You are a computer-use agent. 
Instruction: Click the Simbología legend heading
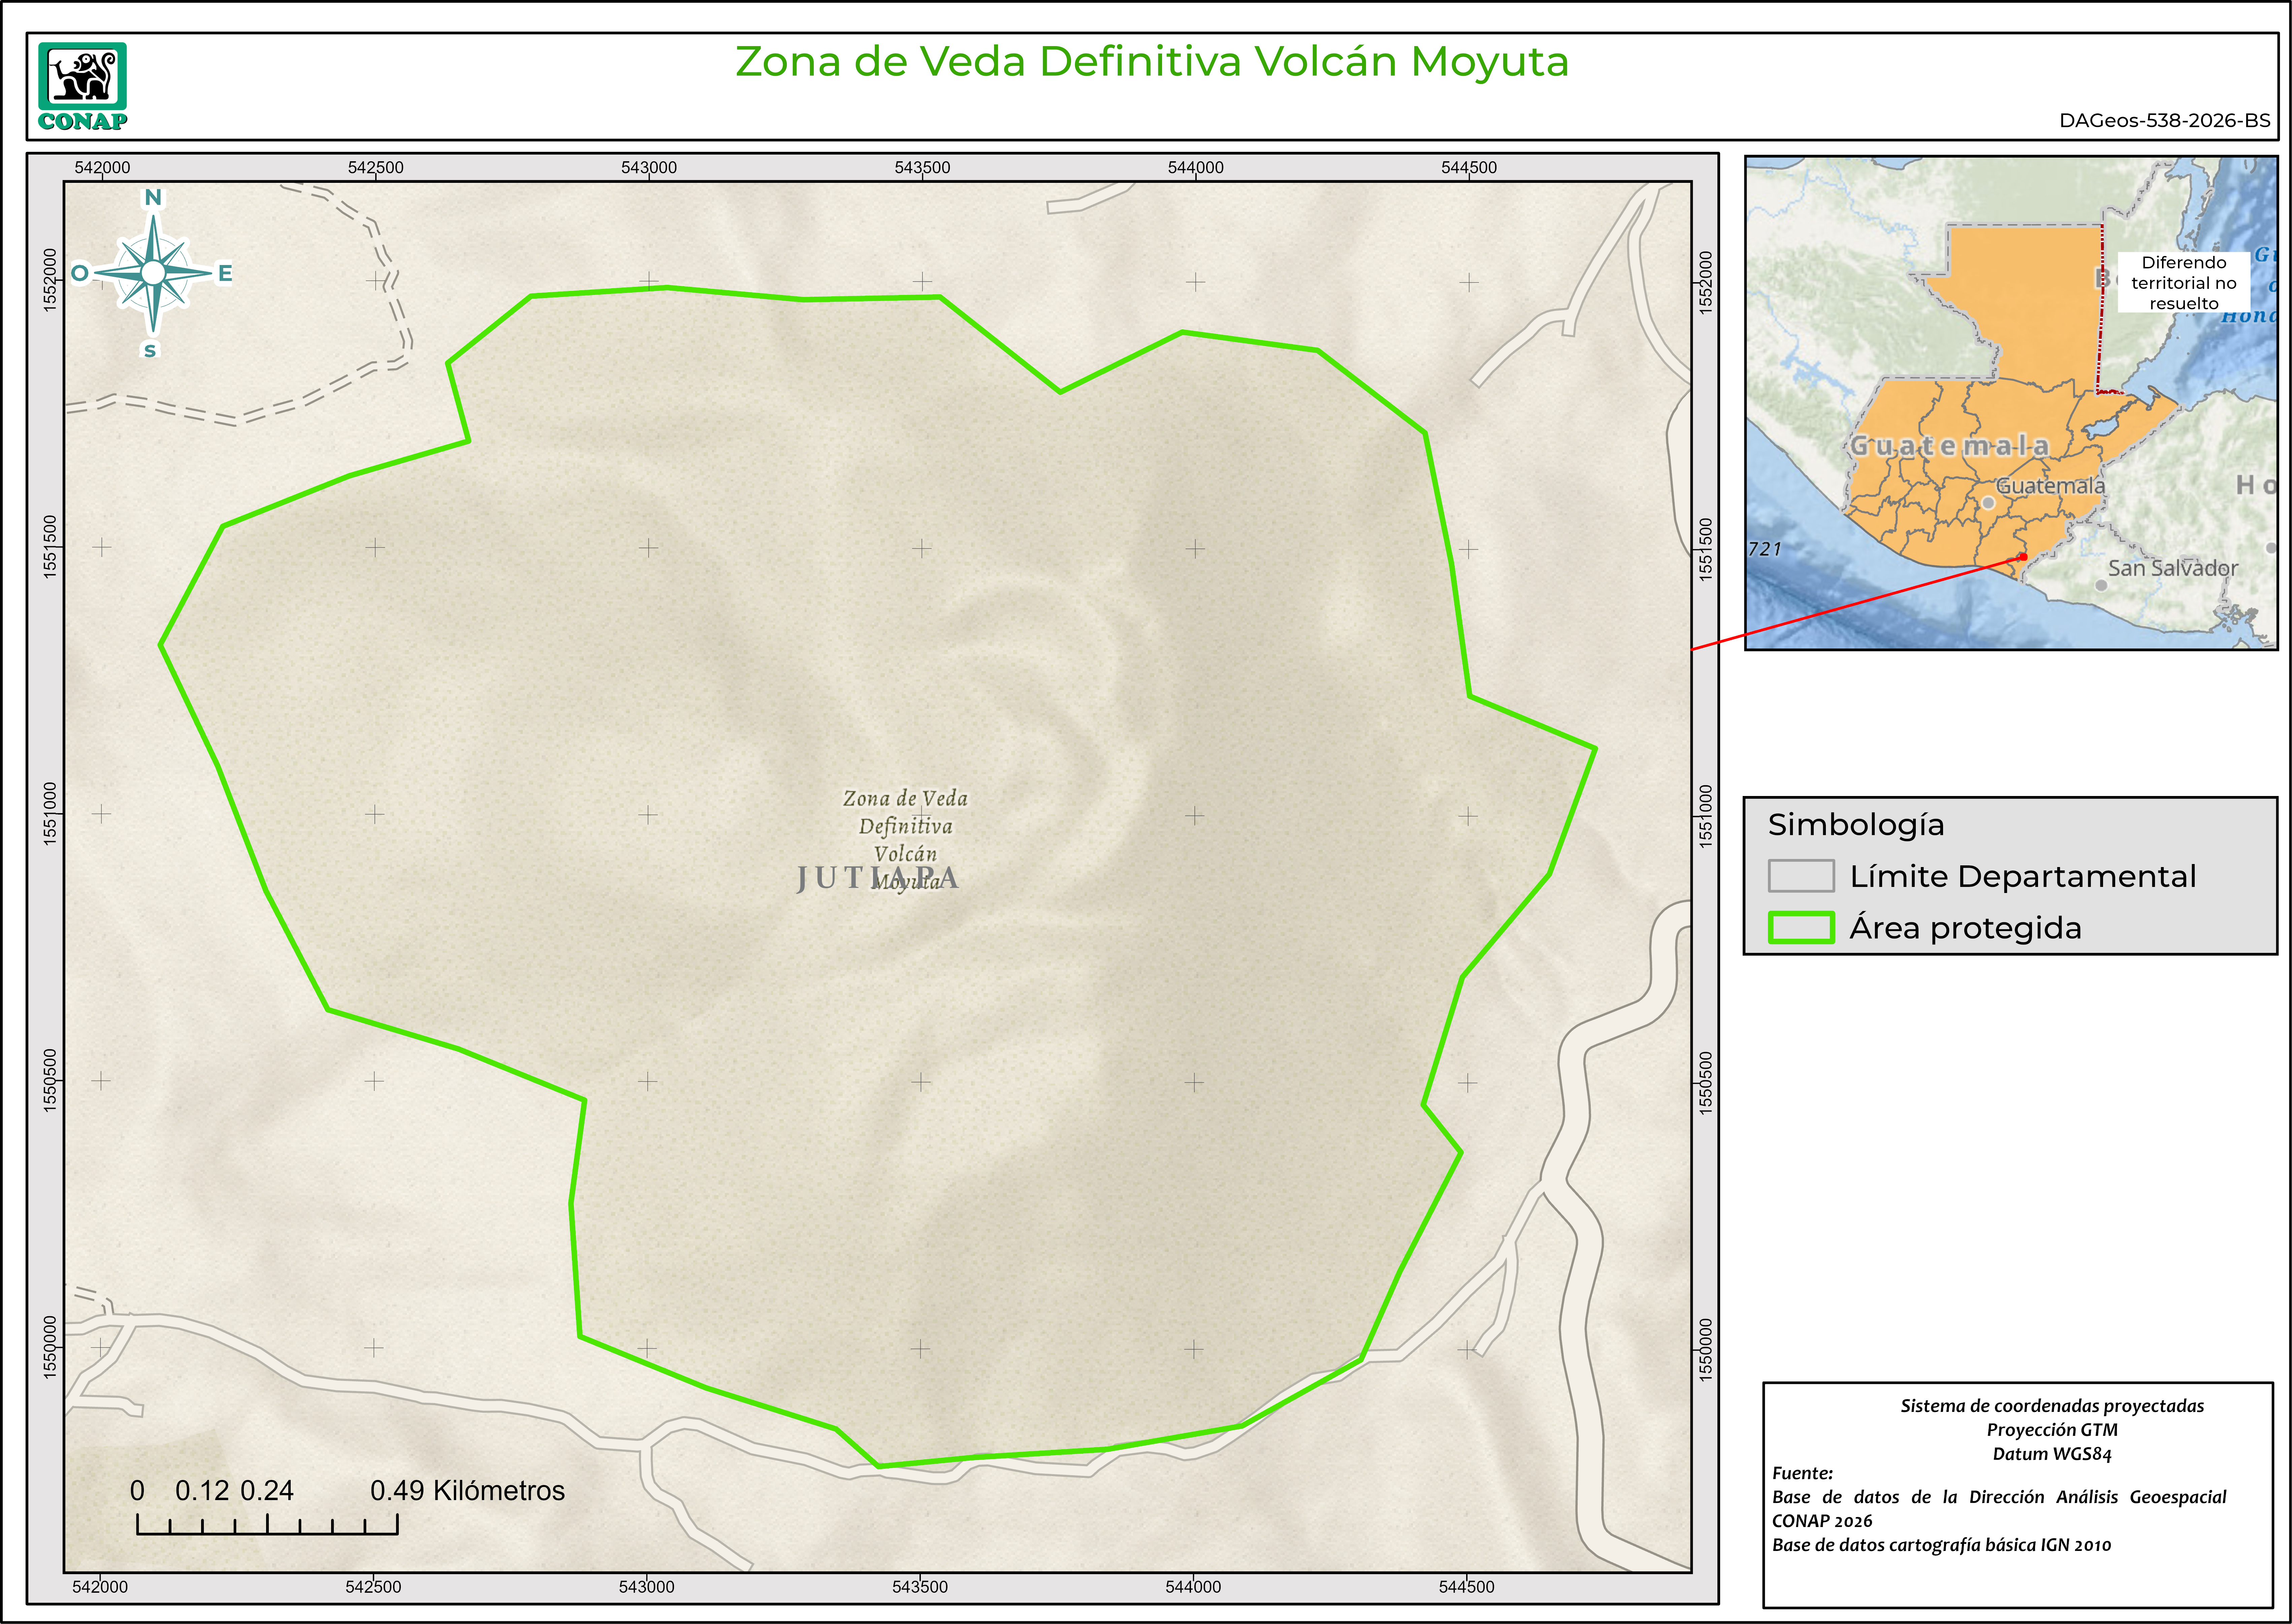tap(1856, 825)
